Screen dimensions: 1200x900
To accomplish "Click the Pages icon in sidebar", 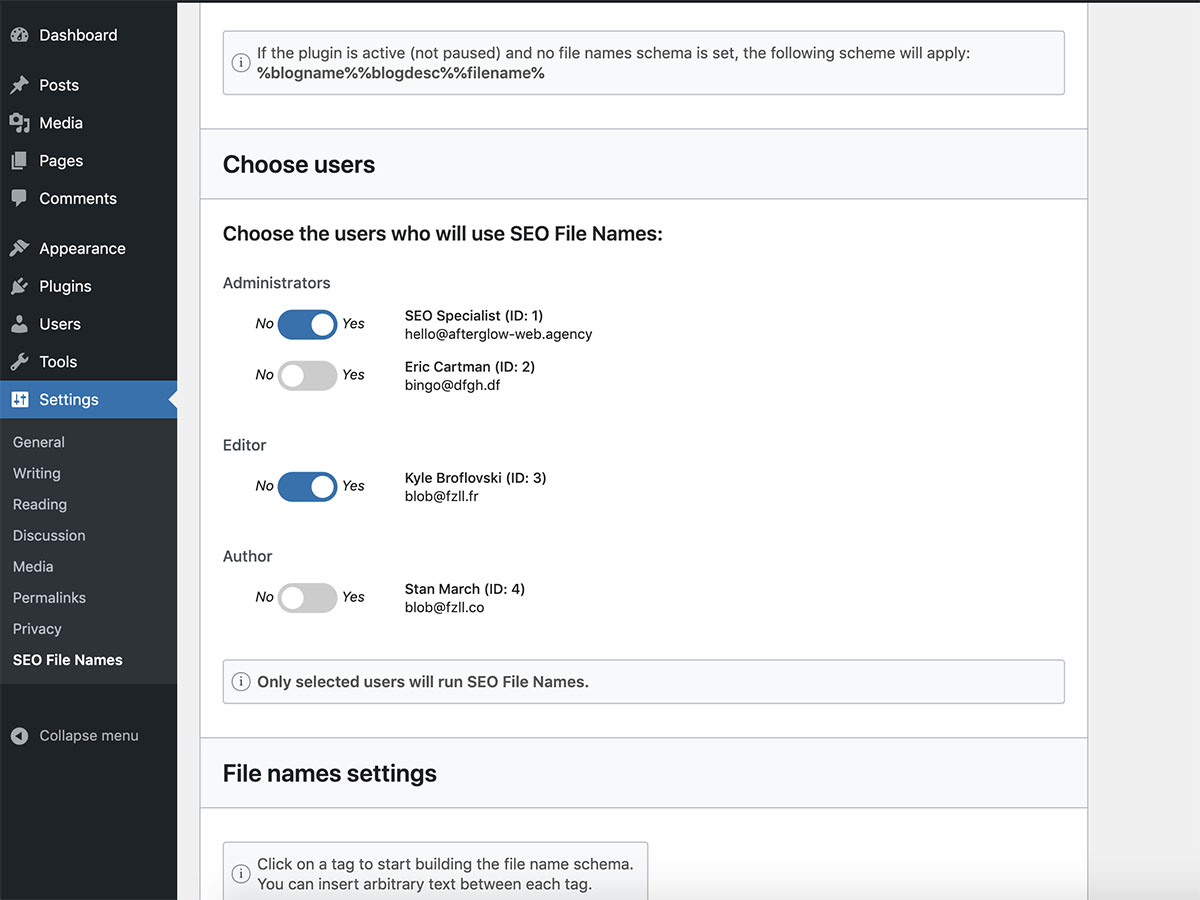I will [20, 161].
